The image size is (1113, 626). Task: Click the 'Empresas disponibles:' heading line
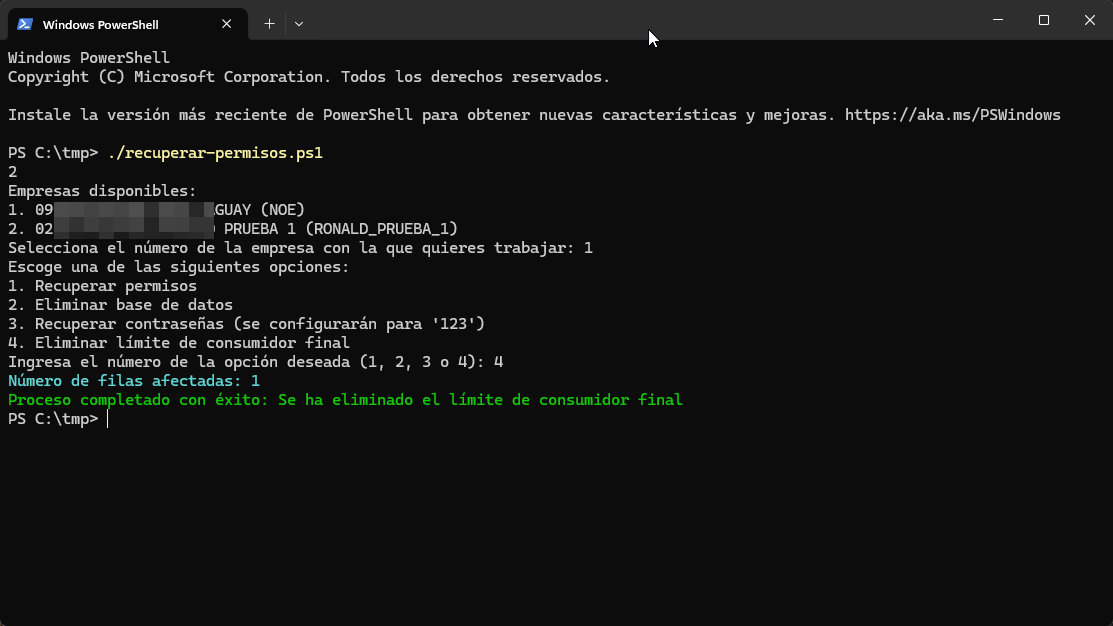(x=102, y=191)
